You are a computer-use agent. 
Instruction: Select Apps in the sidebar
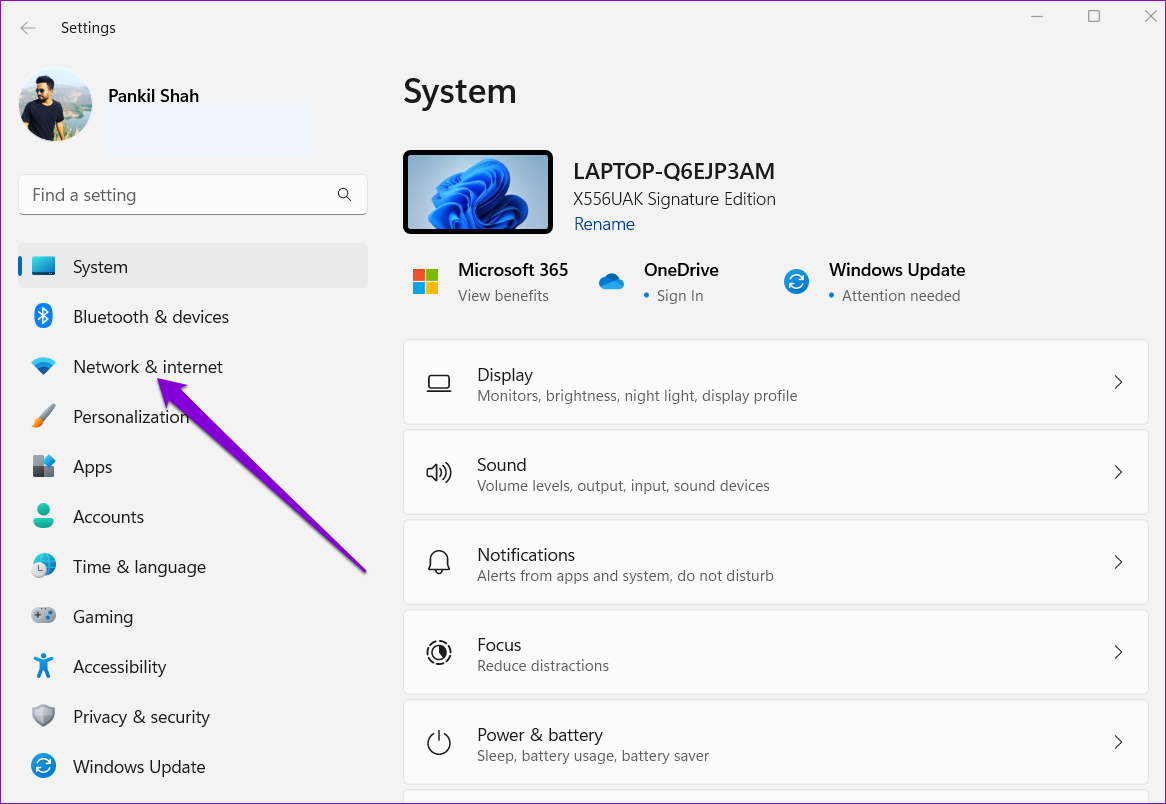[93, 467]
